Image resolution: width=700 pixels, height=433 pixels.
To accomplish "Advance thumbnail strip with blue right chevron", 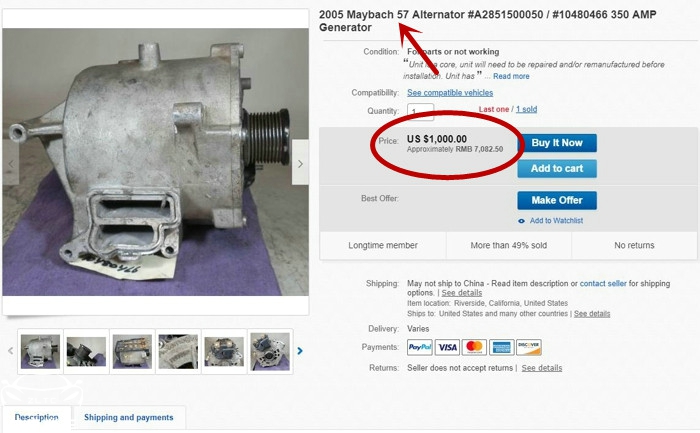I will (x=300, y=351).
